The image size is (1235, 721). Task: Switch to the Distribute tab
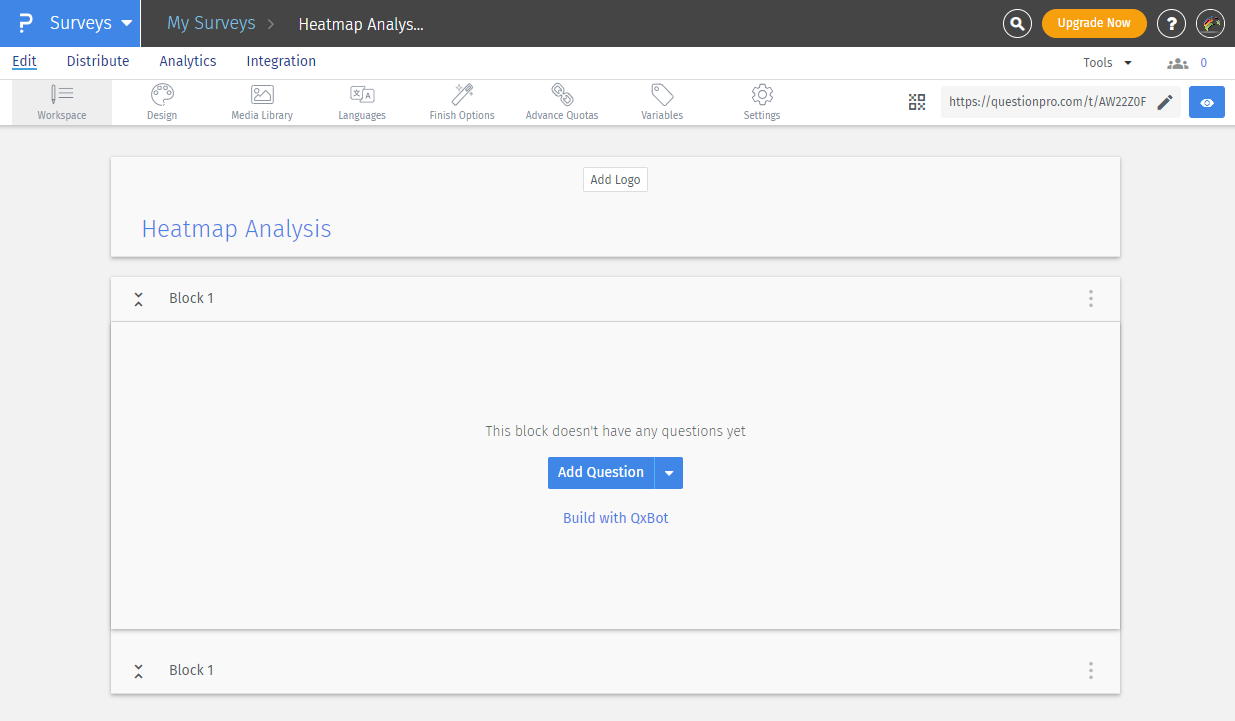[x=97, y=61]
